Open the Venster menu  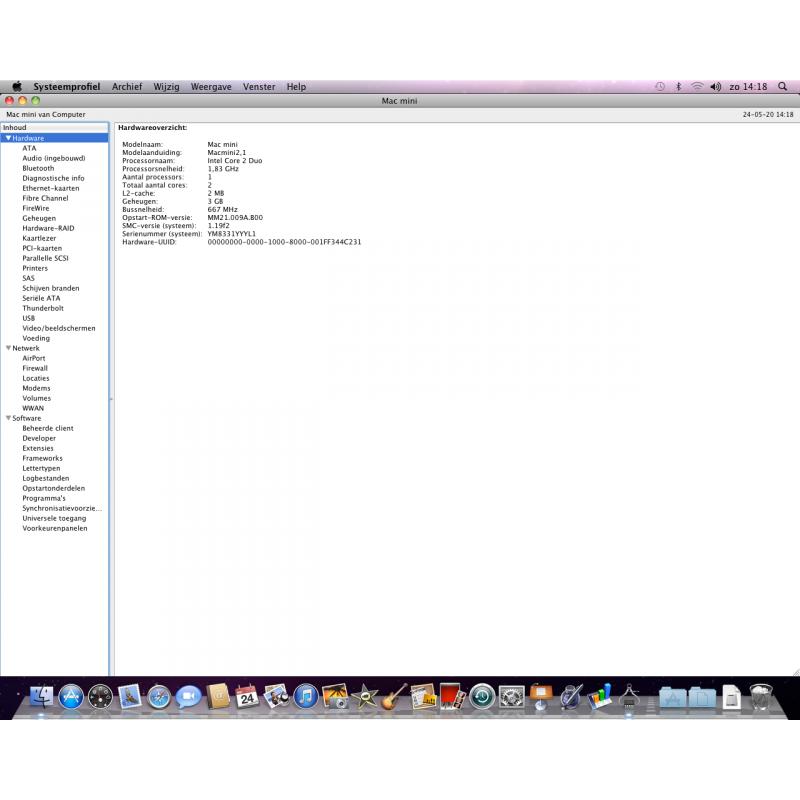(259, 87)
